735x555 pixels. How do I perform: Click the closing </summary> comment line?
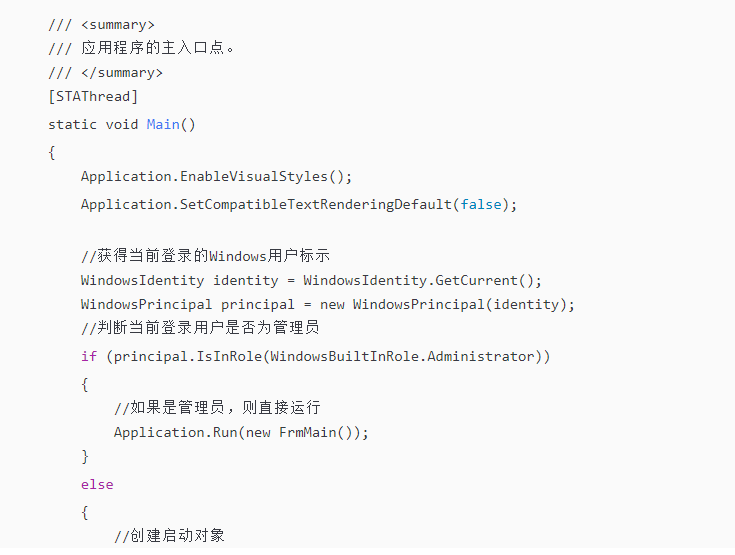[x=105, y=73]
